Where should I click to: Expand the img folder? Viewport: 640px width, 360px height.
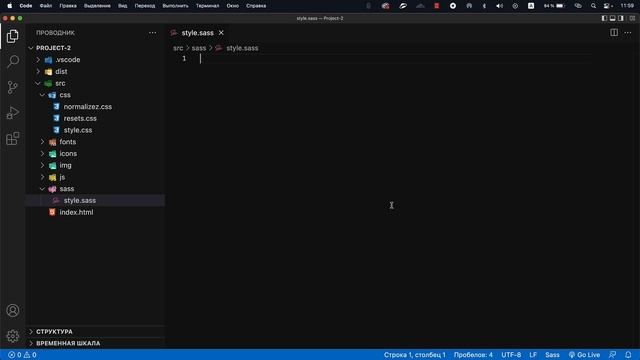pos(65,166)
